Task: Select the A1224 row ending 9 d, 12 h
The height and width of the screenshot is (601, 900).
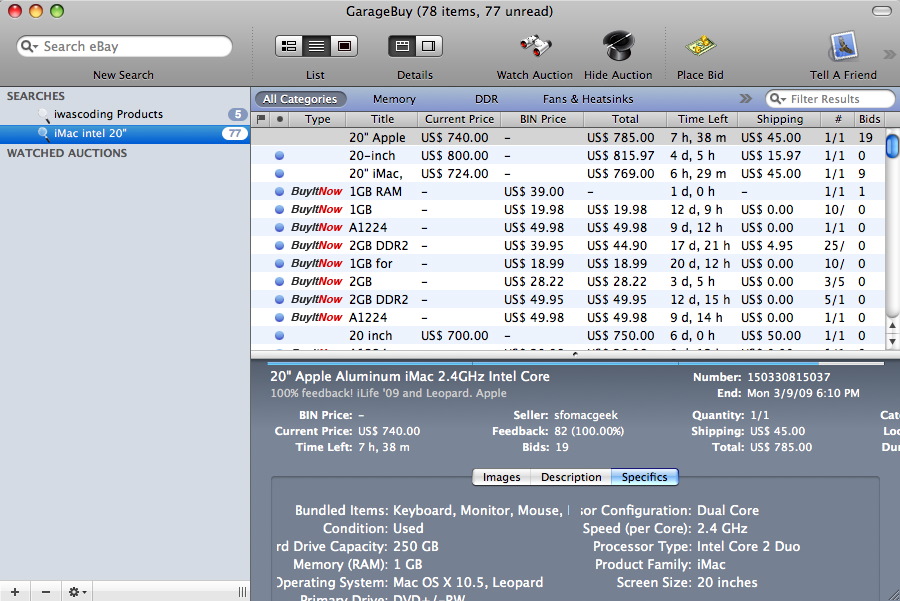Action: click(x=568, y=227)
